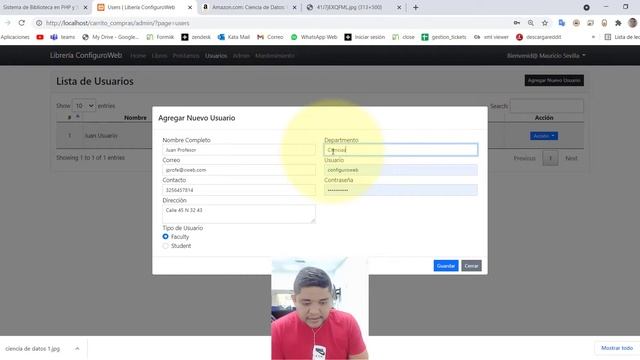Go to the Next page of the table
Image resolution: width=640 pixels, height=360 pixels.
coord(571,158)
